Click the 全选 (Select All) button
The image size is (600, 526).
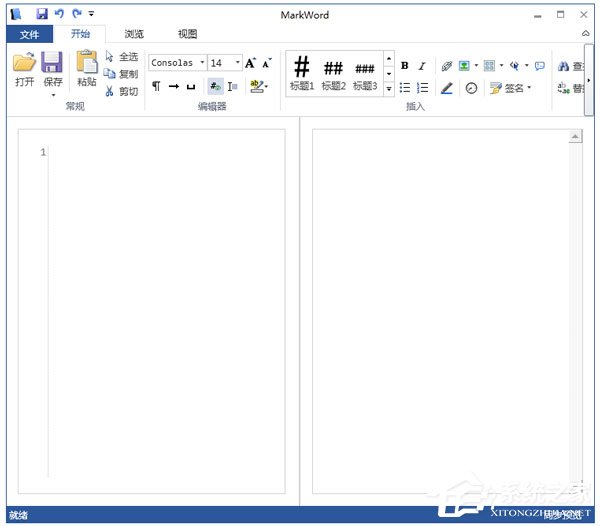click(122, 57)
